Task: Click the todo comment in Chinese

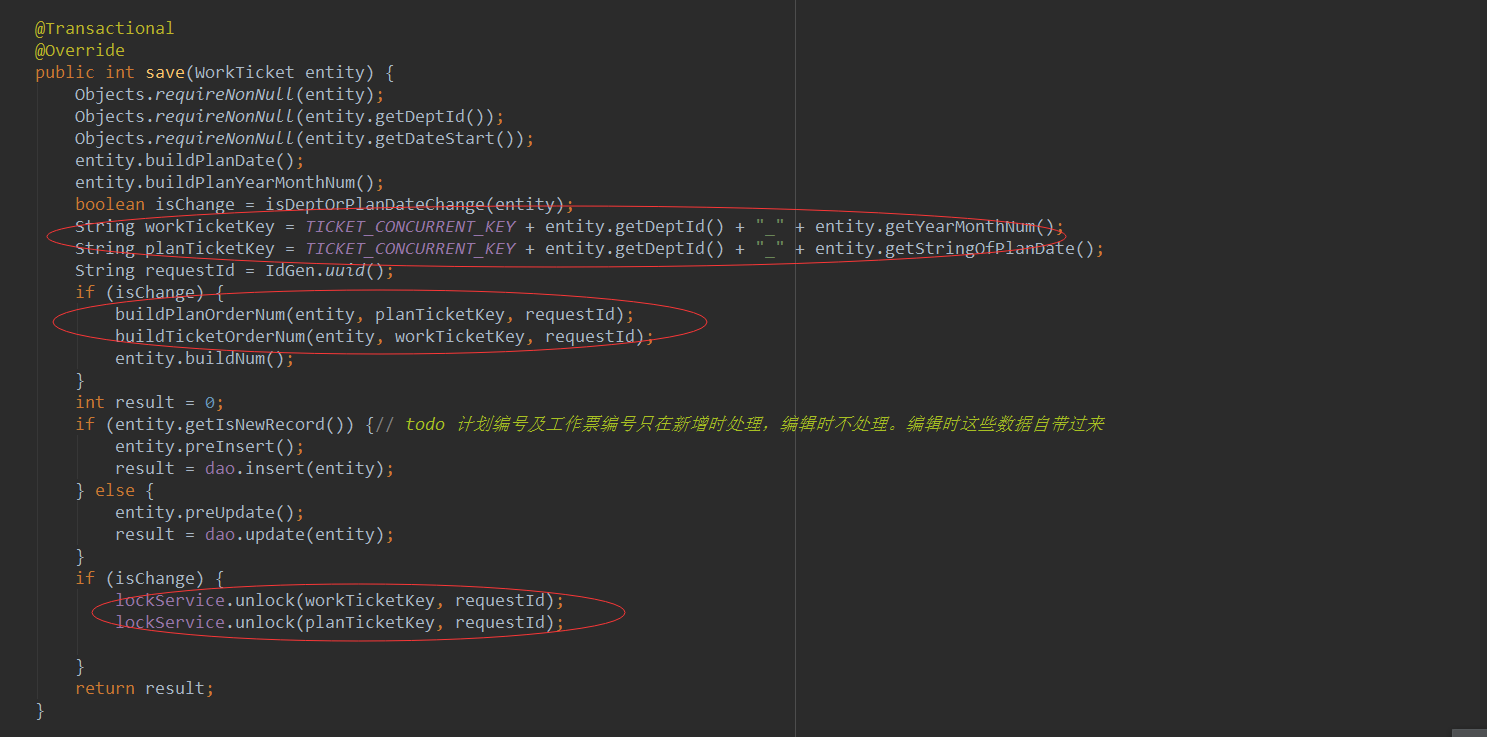Action: click(x=740, y=424)
